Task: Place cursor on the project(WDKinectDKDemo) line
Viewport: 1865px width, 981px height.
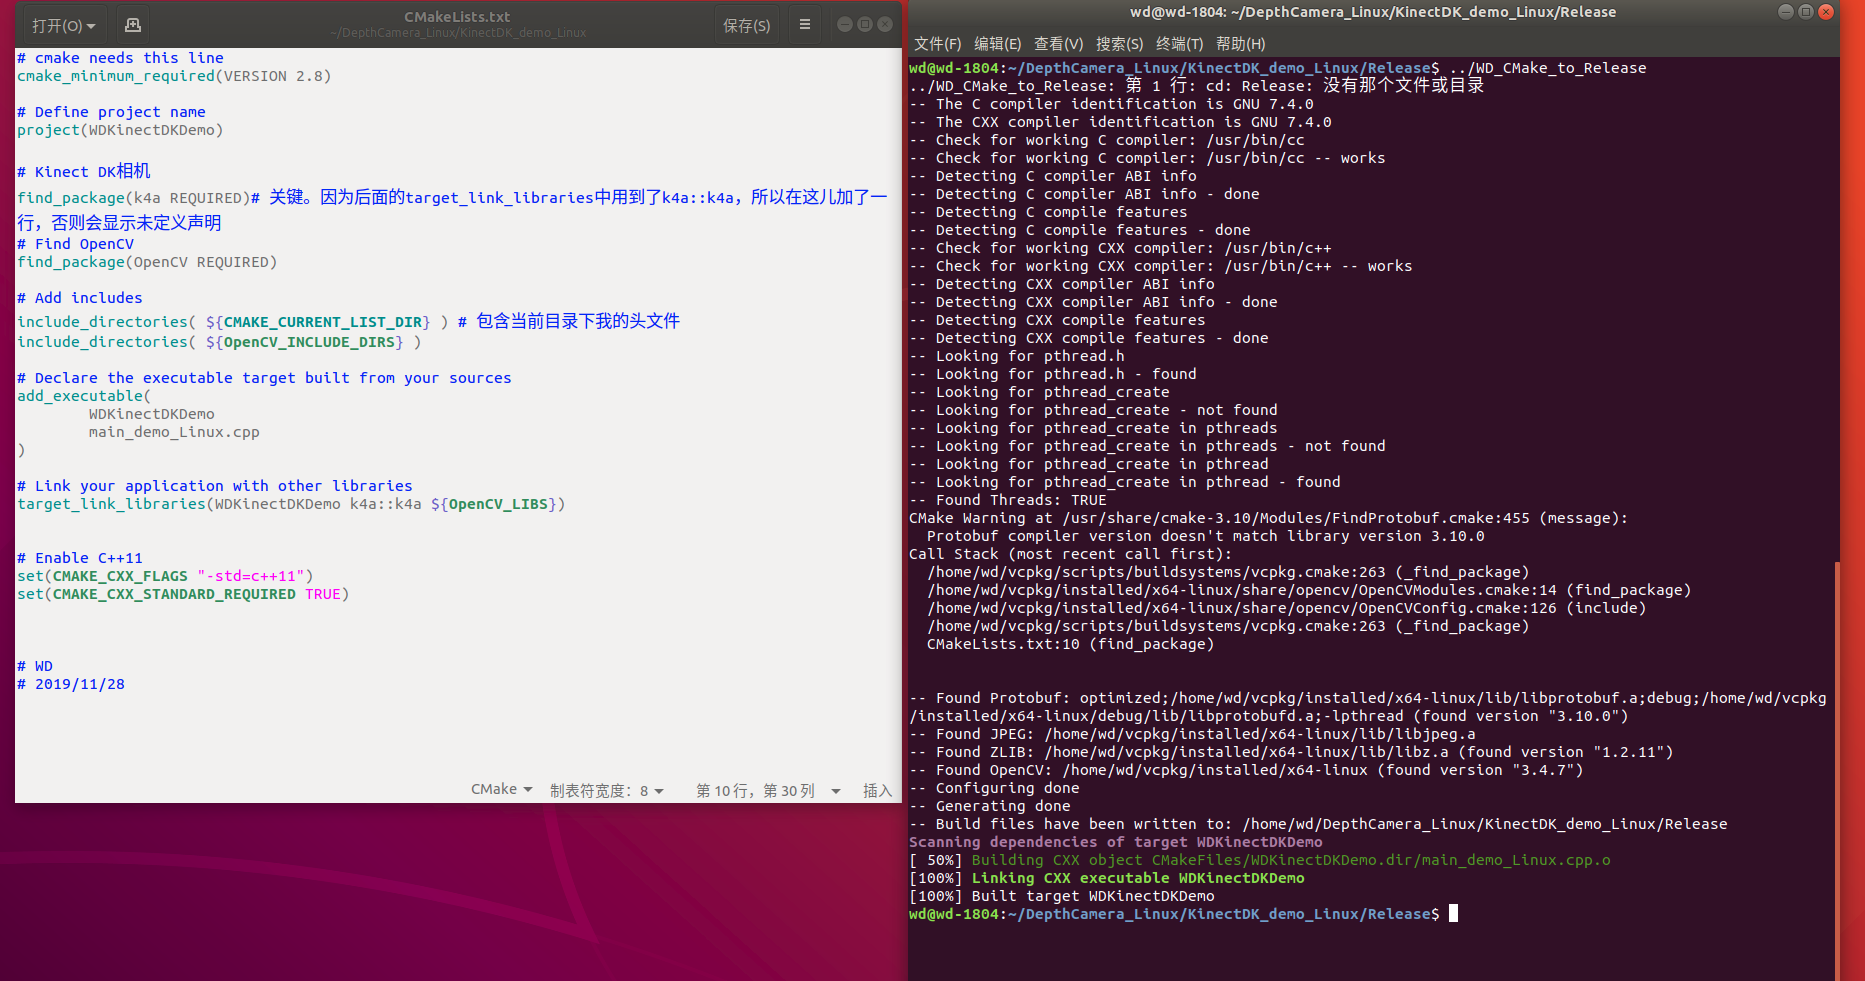Action: click(x=120, y=130)
